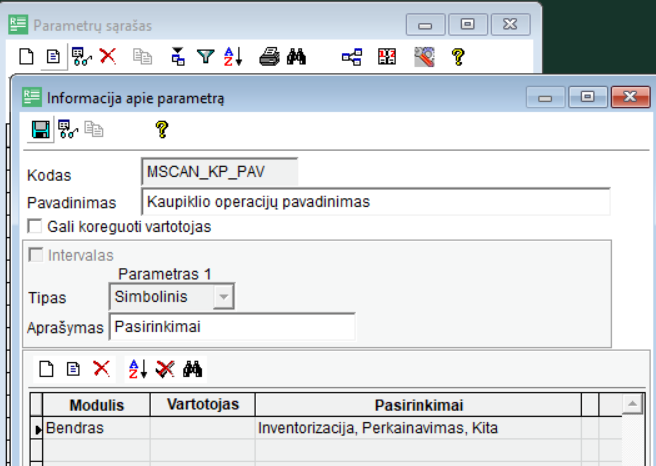656x466 pixels.
Task: Click the binoculars icon in Parametrų sąrašas toolbar
Action: (296, 57)
